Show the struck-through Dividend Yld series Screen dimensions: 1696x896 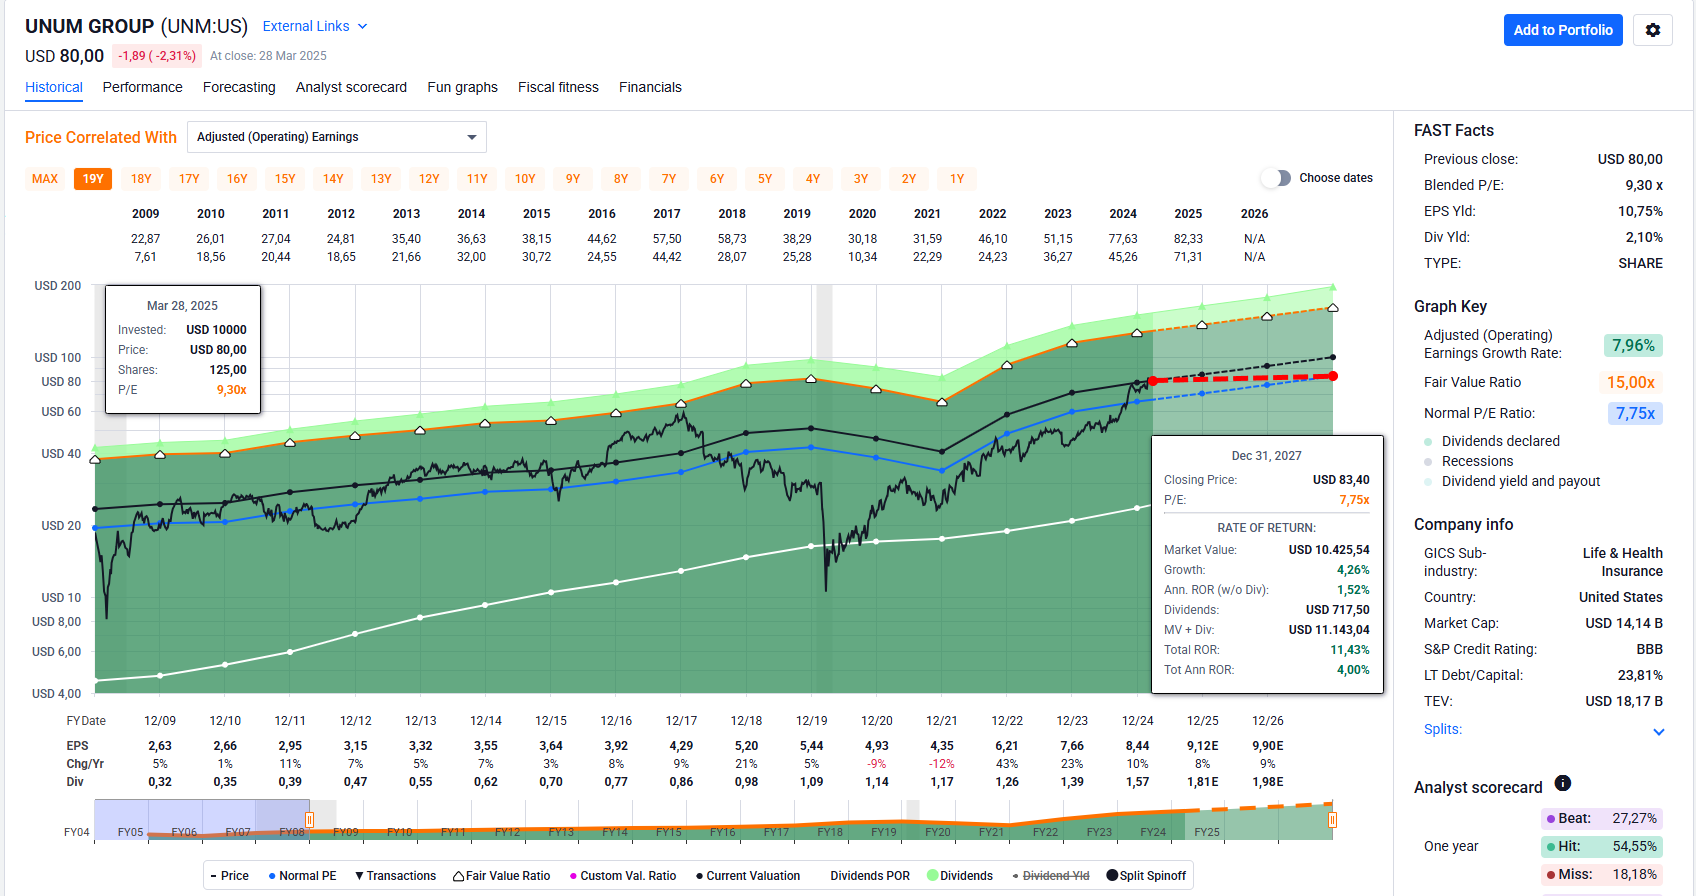(x=1050, y=876)
